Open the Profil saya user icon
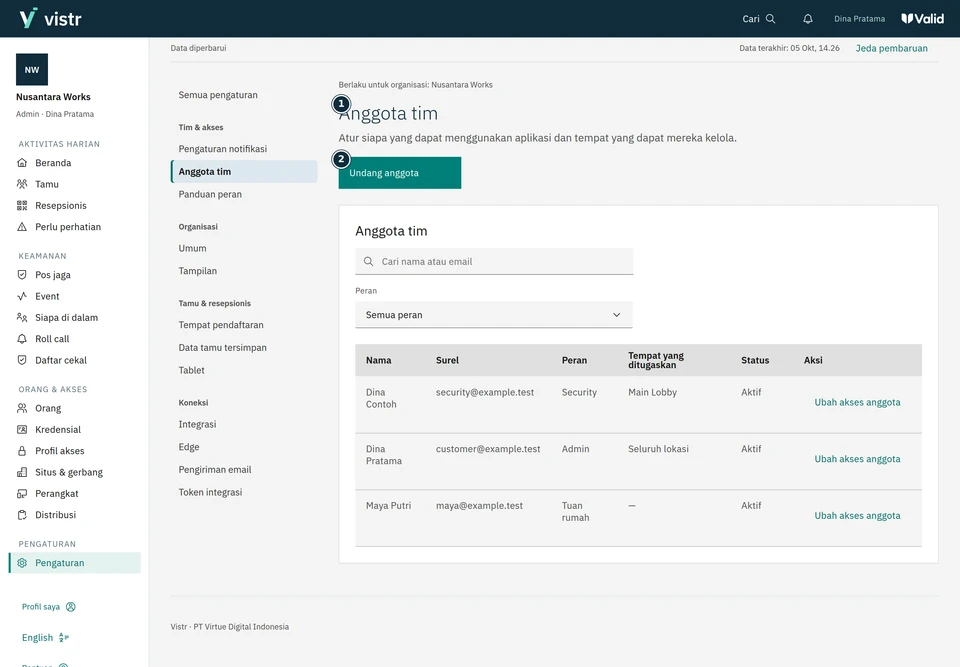 [71, 607]
